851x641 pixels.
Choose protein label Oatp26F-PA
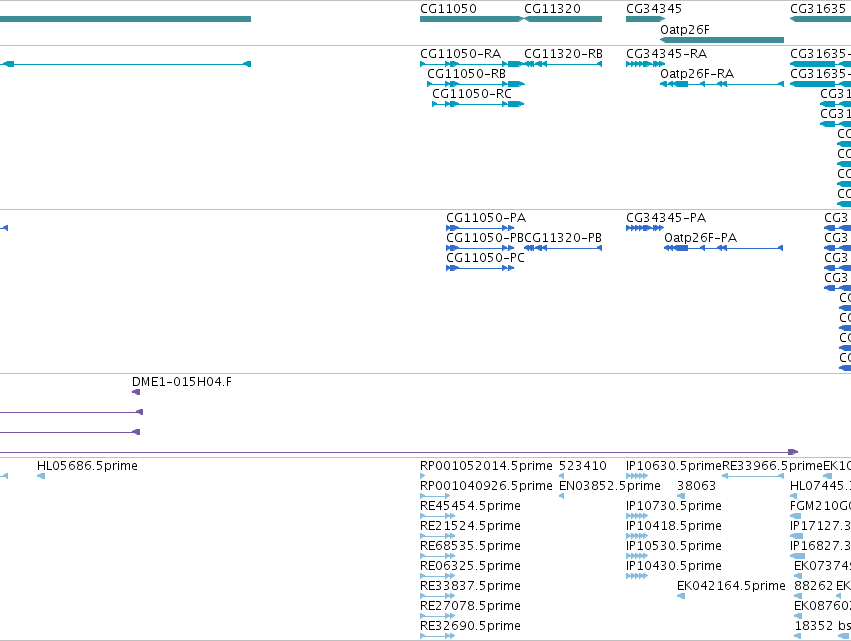click(700, 238)
